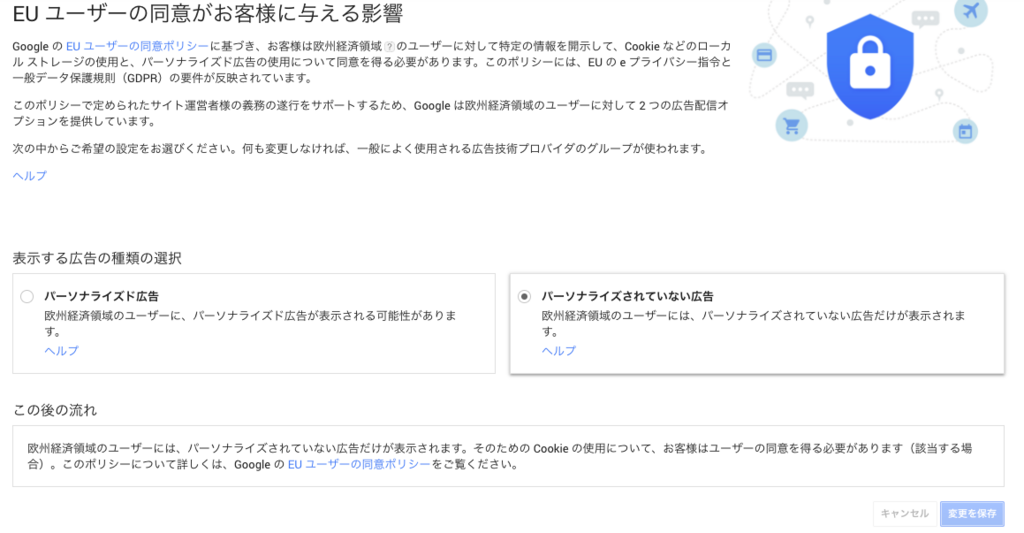Click the この後の流れ heading

(55, 410)
